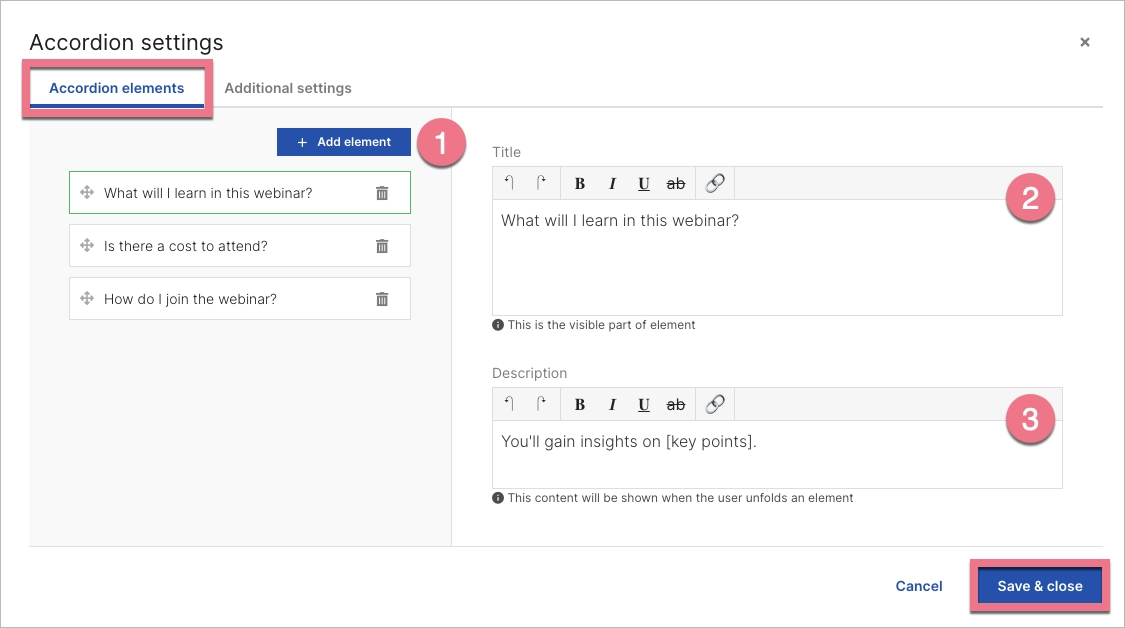This screenshot has height=628, width=1125.
Task: Delete the 'Is there a cost to attend?' element
Action: [x=381, y=245]
